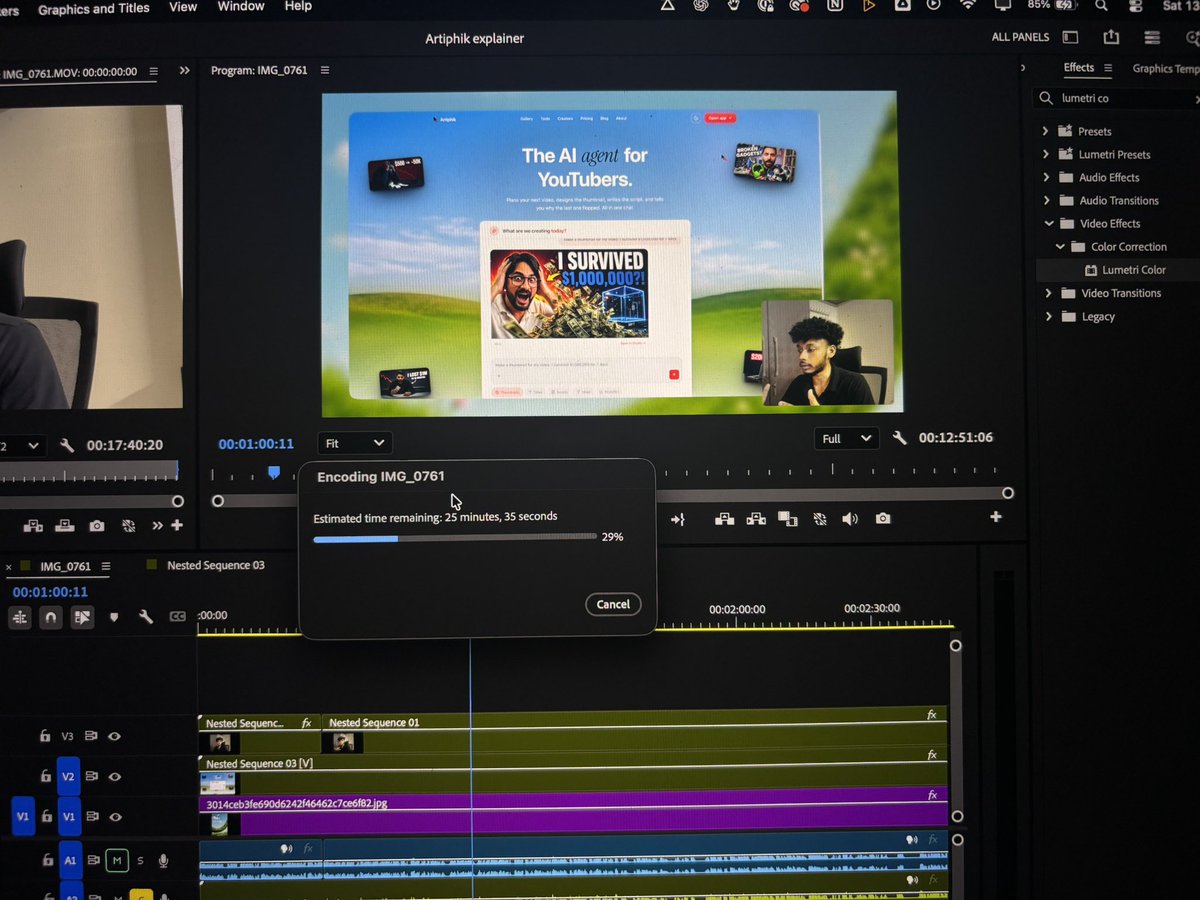Expand the Audio Transitions folder
Image resolution: width=1200 pixels, height=900 pixels.
tap(1046, 200)
